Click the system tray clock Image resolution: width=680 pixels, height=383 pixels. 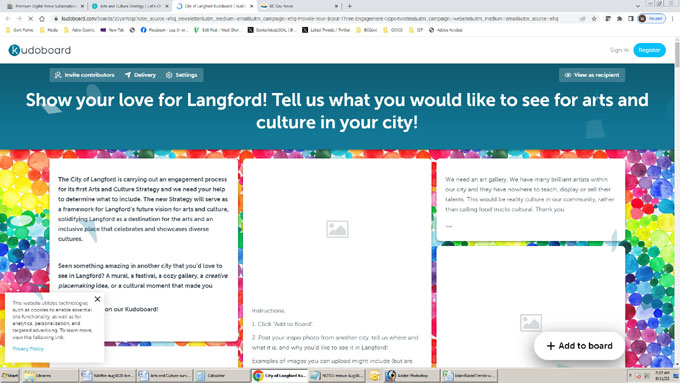pos(662,376)
